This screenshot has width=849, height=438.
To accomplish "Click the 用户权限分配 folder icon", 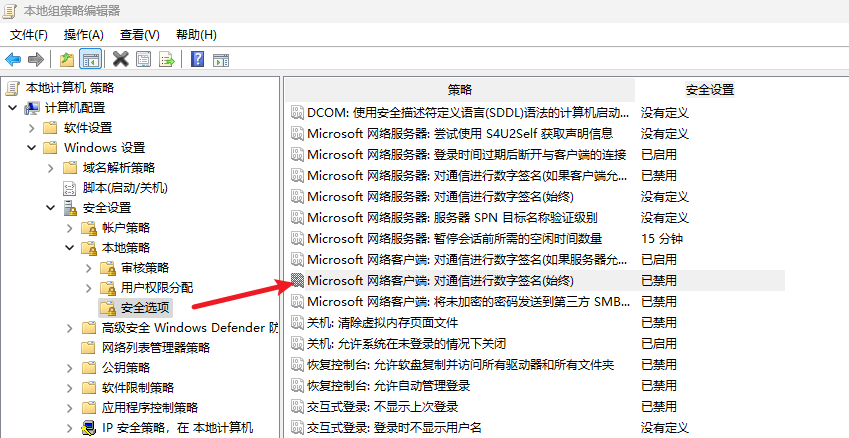I will pyautogui.click(x=108, y=288).
